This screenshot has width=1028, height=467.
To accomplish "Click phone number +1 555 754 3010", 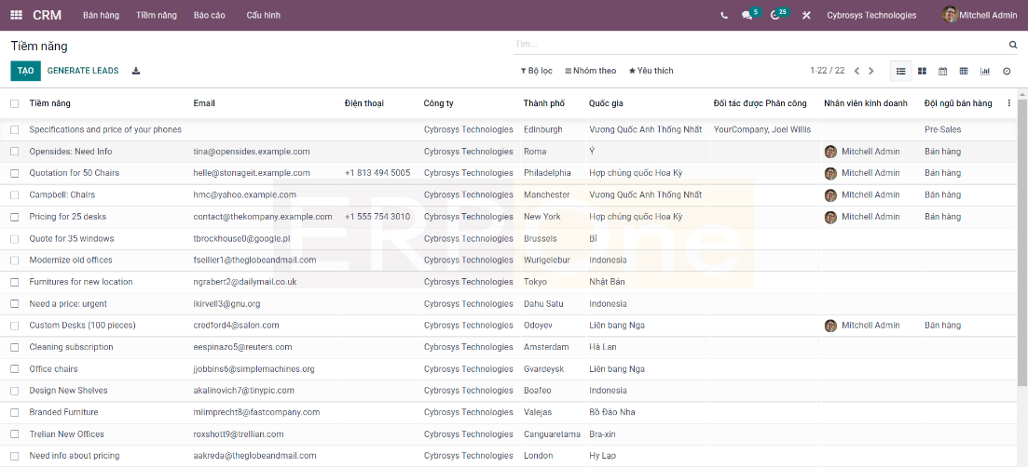I will (x=378, y=216).
